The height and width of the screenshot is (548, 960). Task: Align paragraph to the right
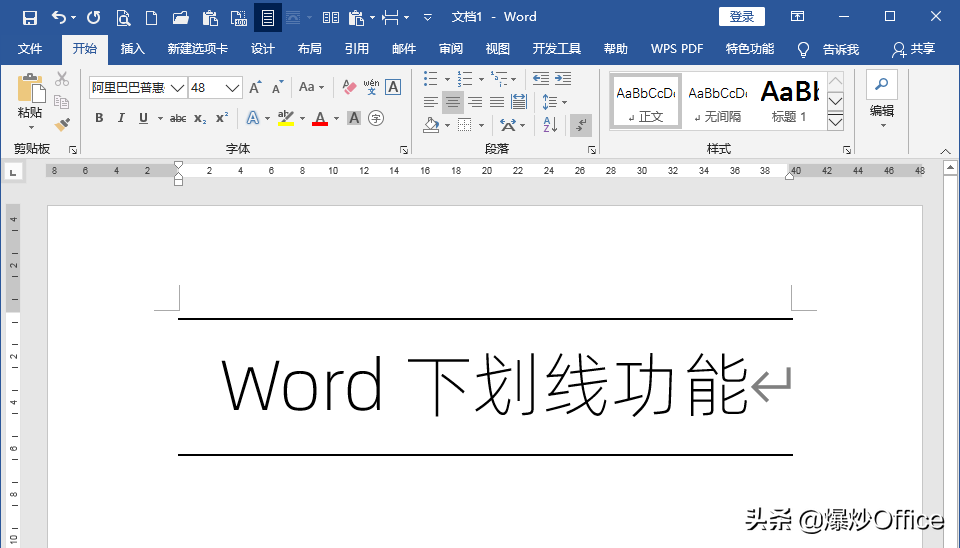[x=475, y=102]
